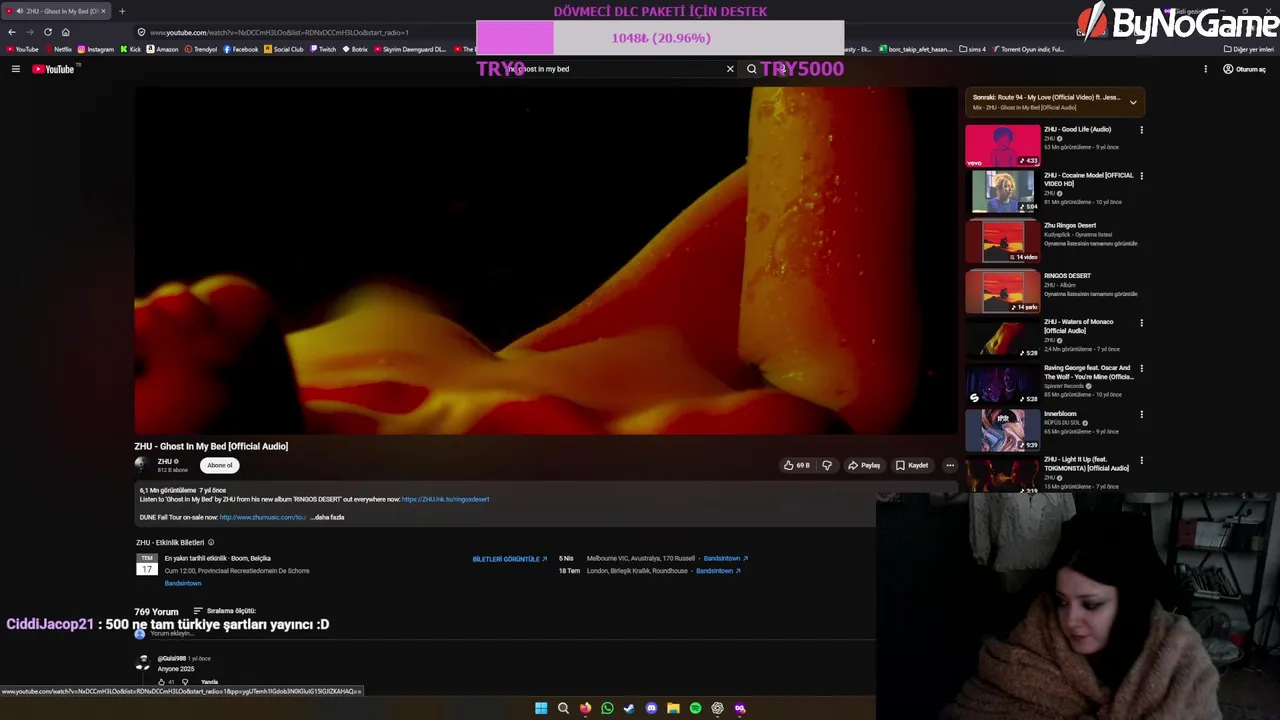
Task: Open Steam from the taskbar
Action: click(629, 708)
